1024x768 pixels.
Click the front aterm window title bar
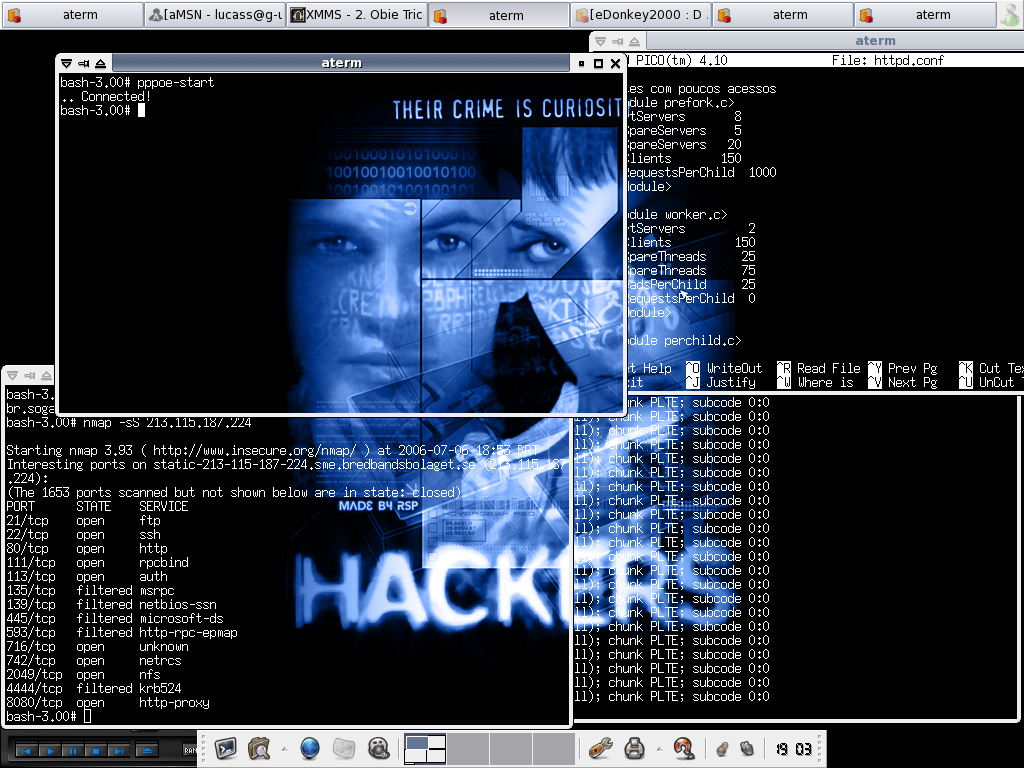342,63
